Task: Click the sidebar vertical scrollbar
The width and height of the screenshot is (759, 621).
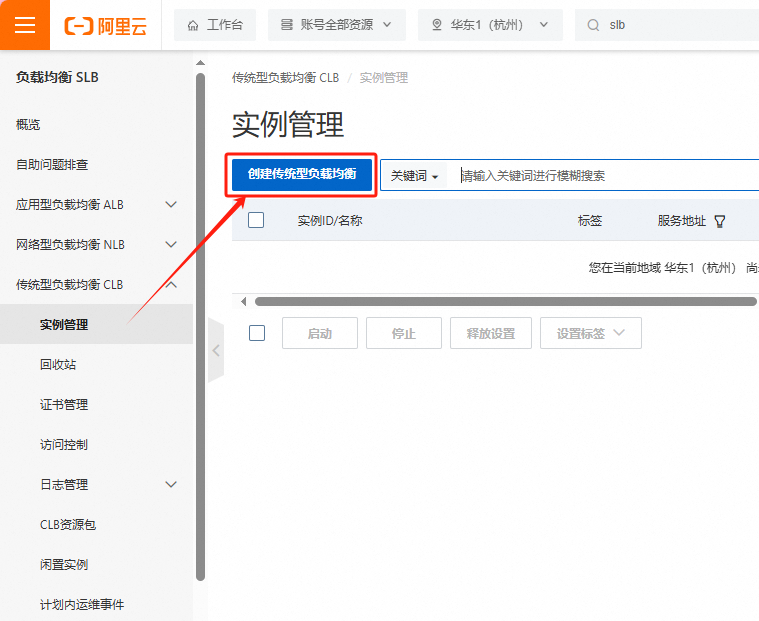Action: tap(200, 327)
